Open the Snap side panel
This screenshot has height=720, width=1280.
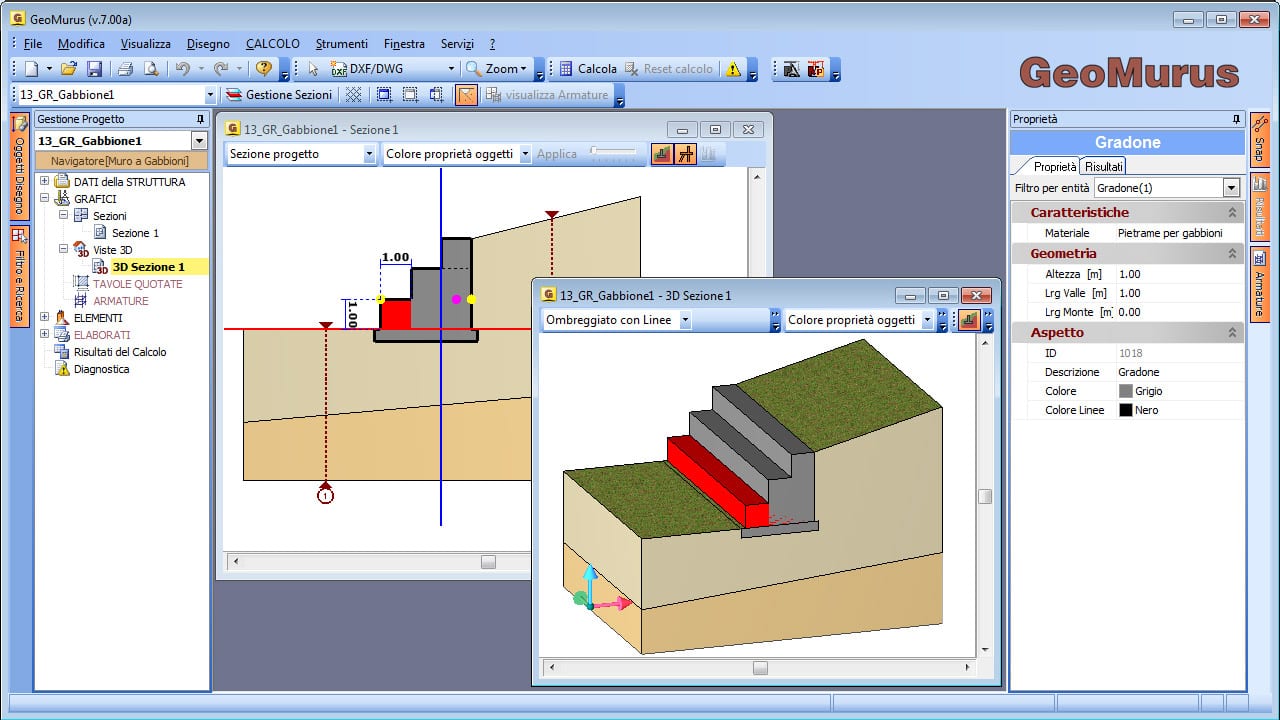tap(1259, 139)
